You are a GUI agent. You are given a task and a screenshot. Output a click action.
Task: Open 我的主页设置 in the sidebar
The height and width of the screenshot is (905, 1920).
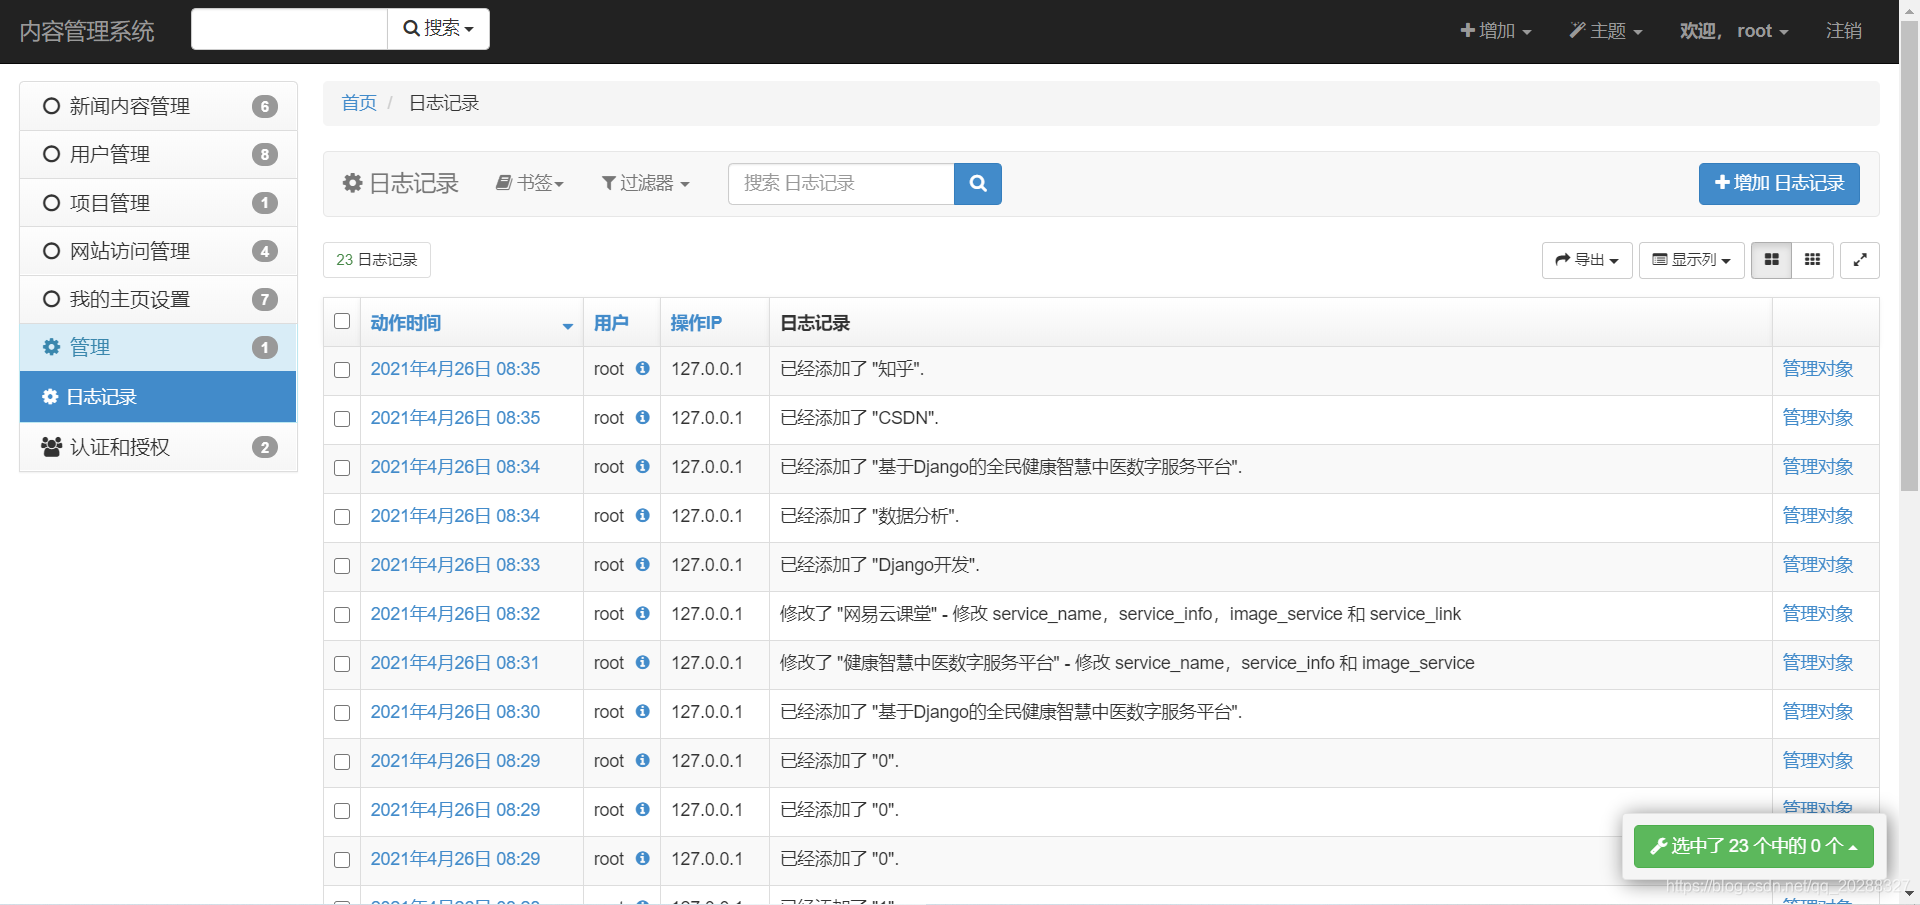tap(158, 299)
